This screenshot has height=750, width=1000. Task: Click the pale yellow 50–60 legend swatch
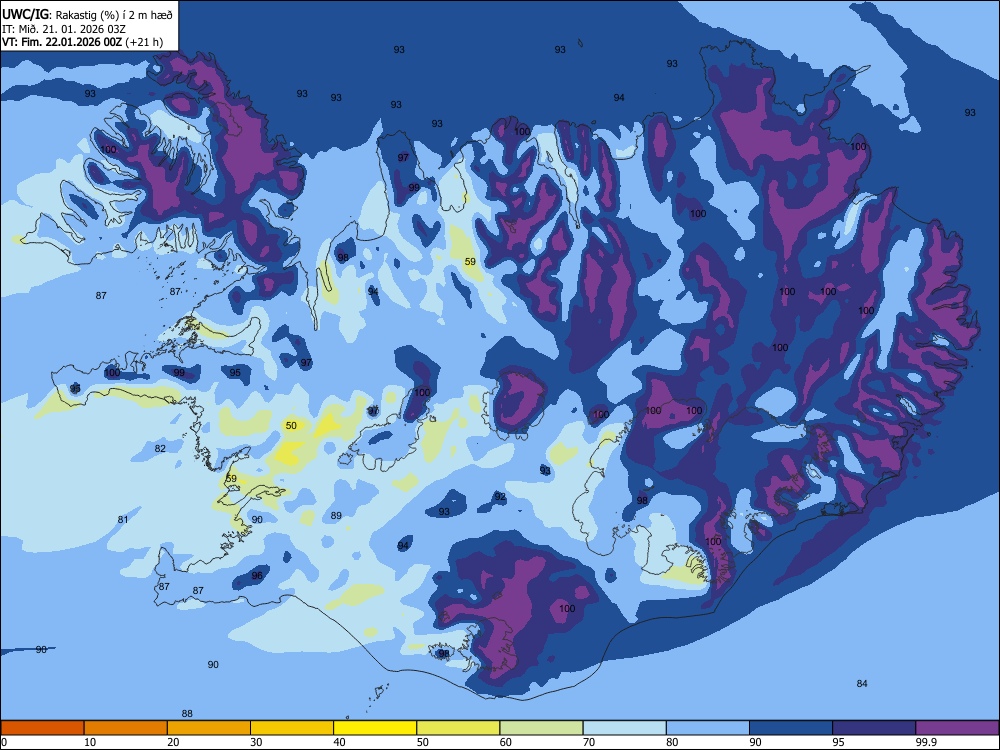(459, 728)
